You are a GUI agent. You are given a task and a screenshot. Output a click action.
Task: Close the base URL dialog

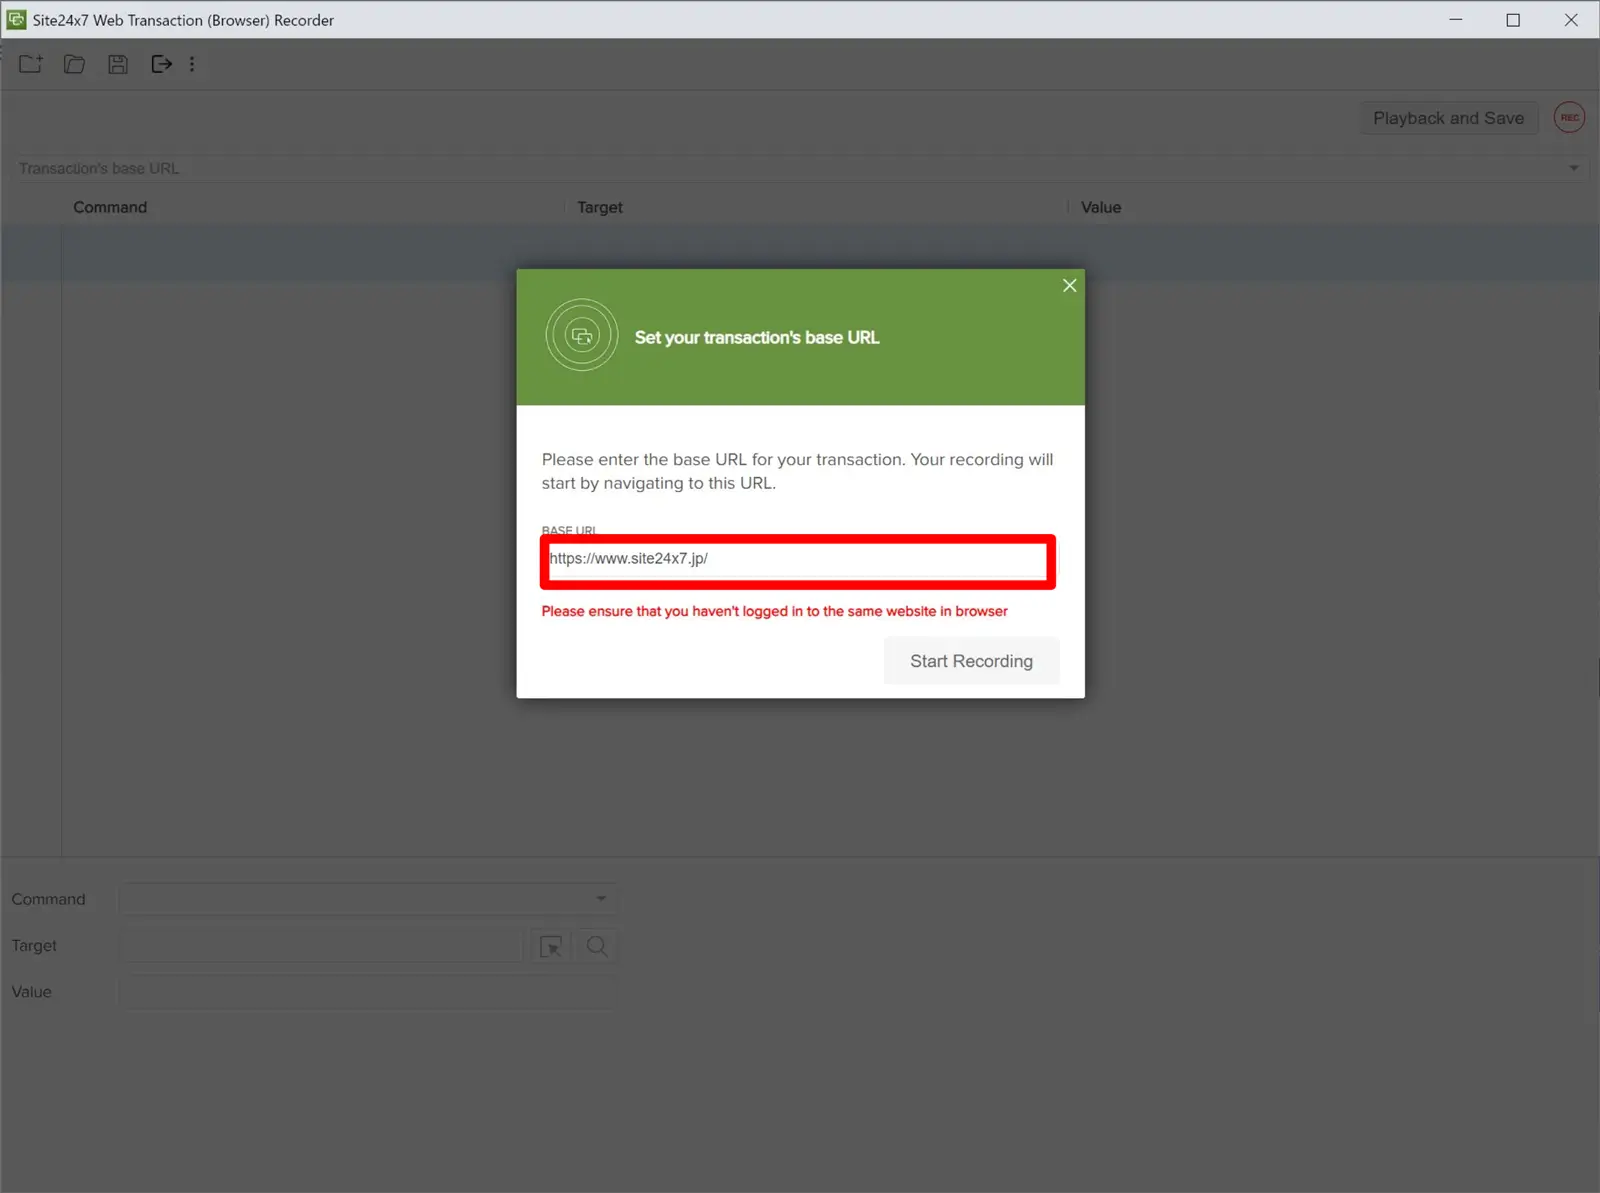click(1069, 286)
